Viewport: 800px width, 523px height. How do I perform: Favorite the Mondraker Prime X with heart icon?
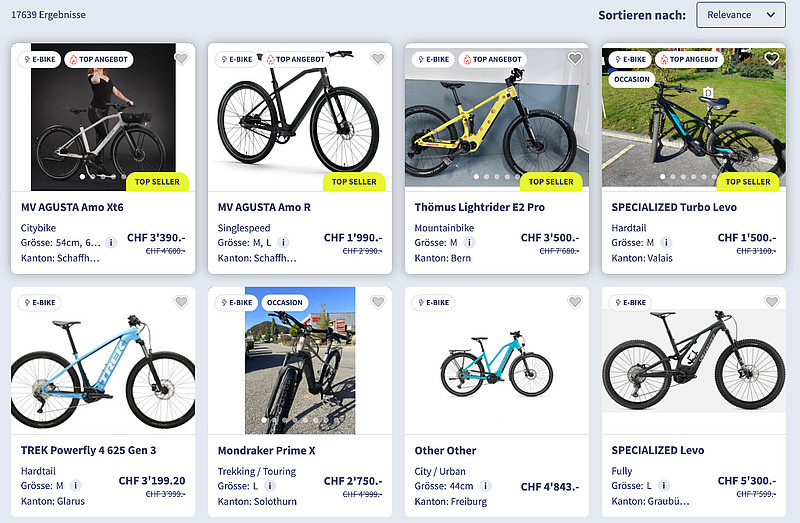pyautogui.click(x=378, y=302)
